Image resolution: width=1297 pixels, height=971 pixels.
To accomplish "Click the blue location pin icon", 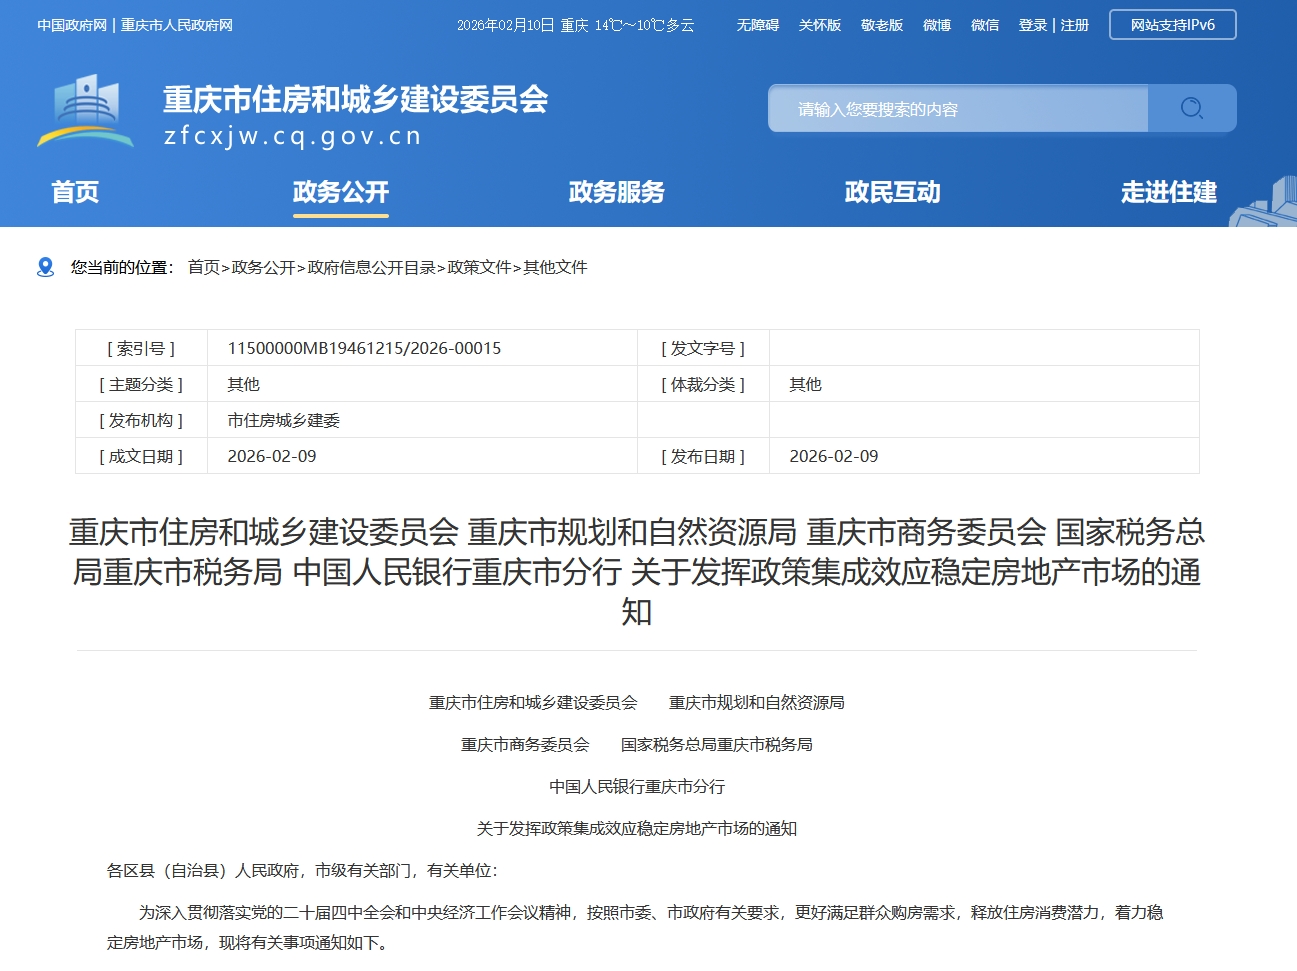I will point(45,267).
